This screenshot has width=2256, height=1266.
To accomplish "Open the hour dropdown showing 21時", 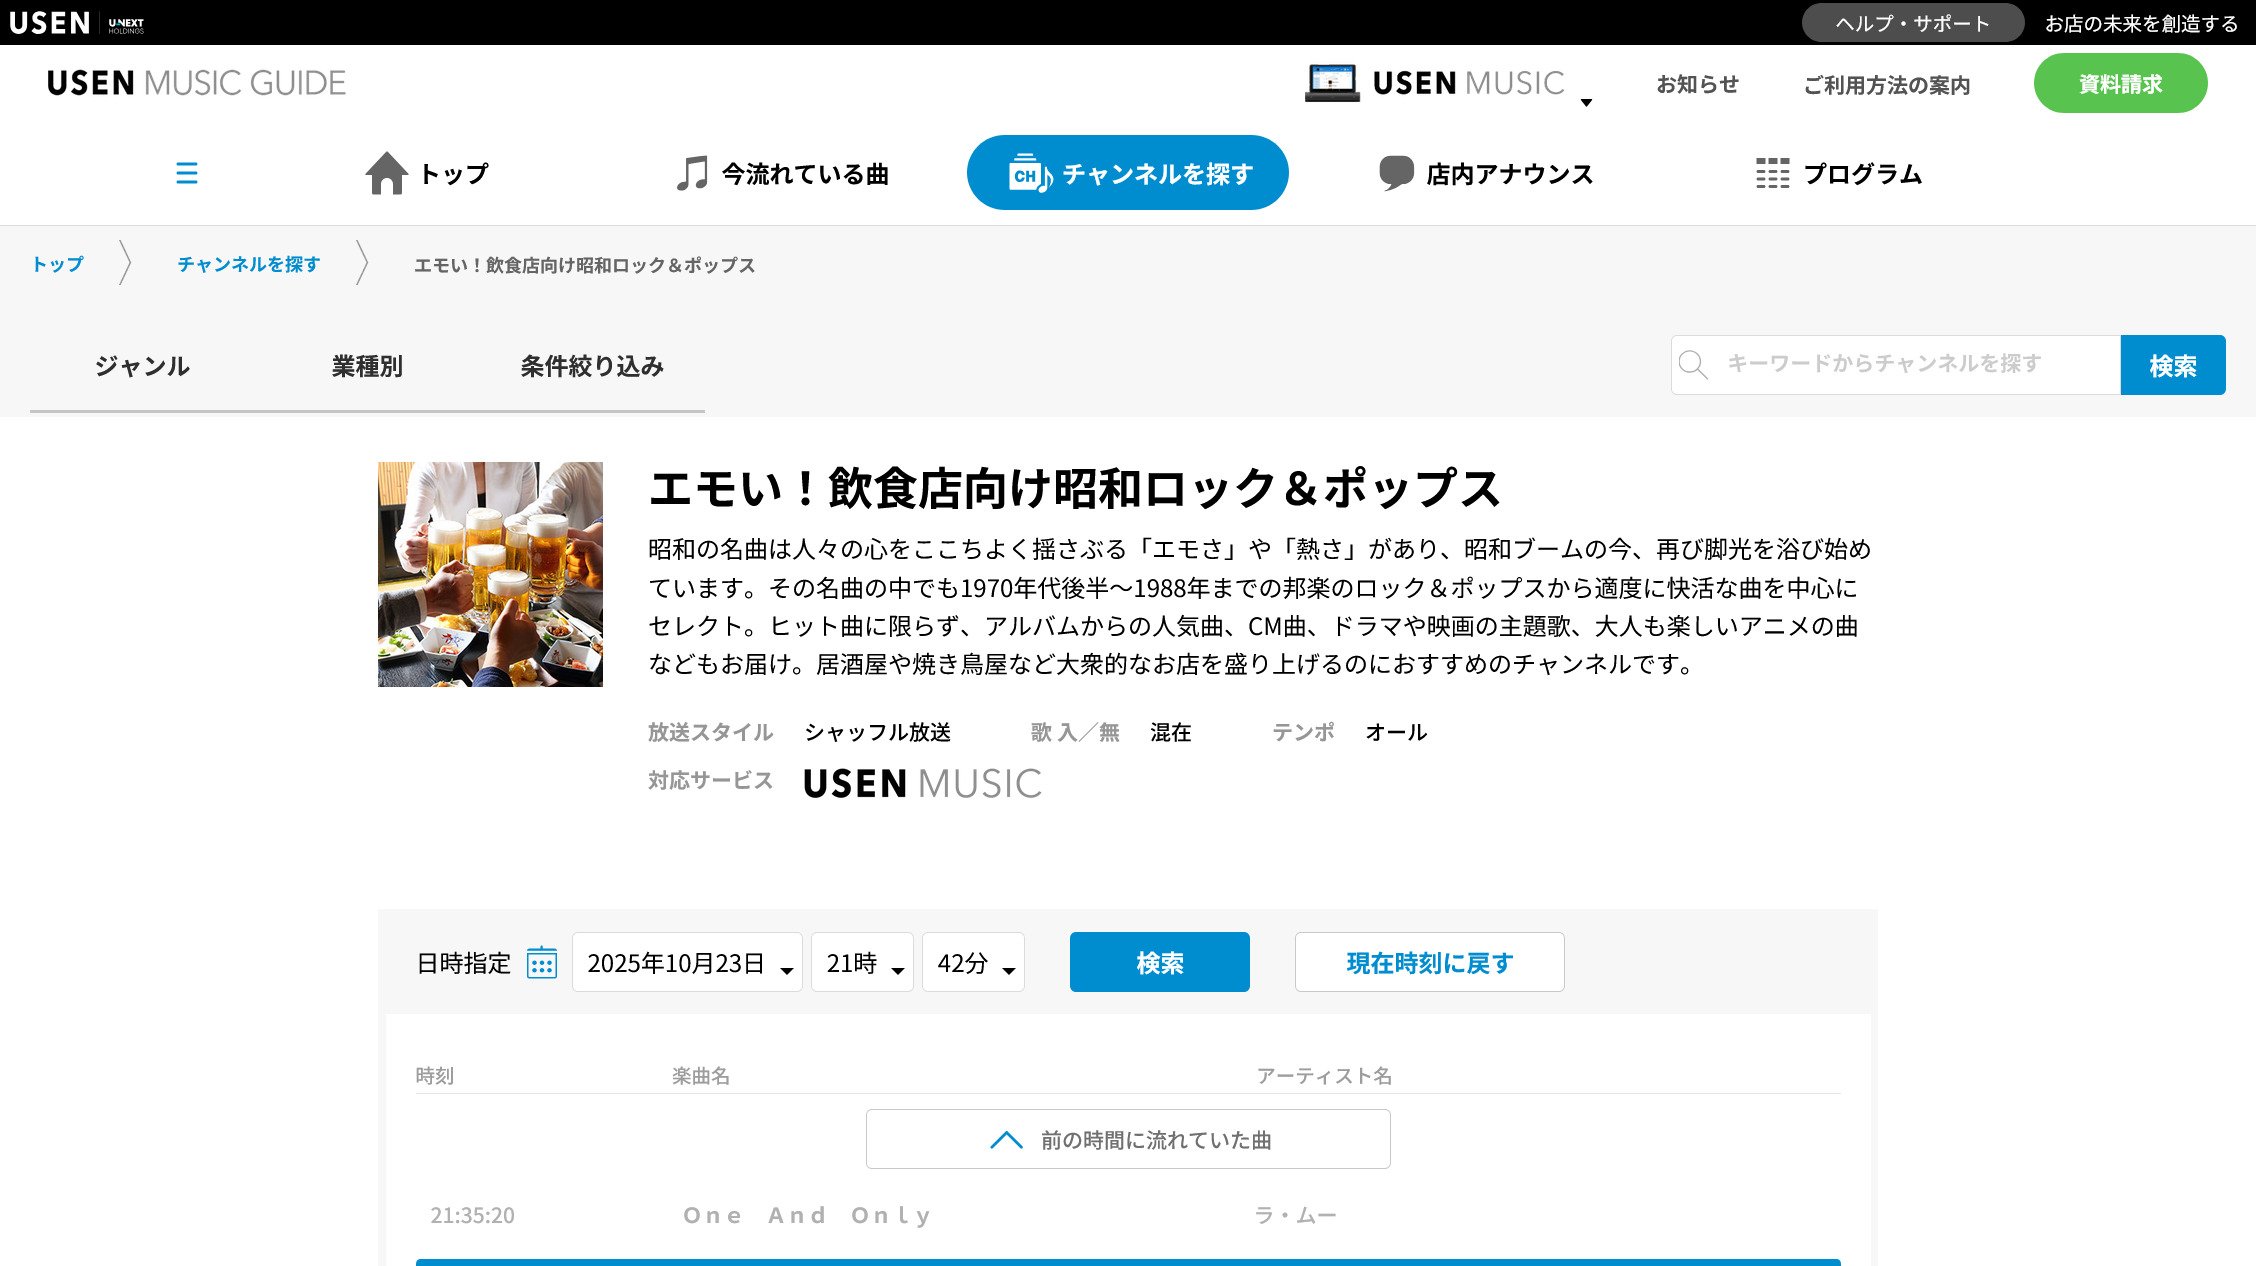I will pyautogui.click(x=862, y=963).
